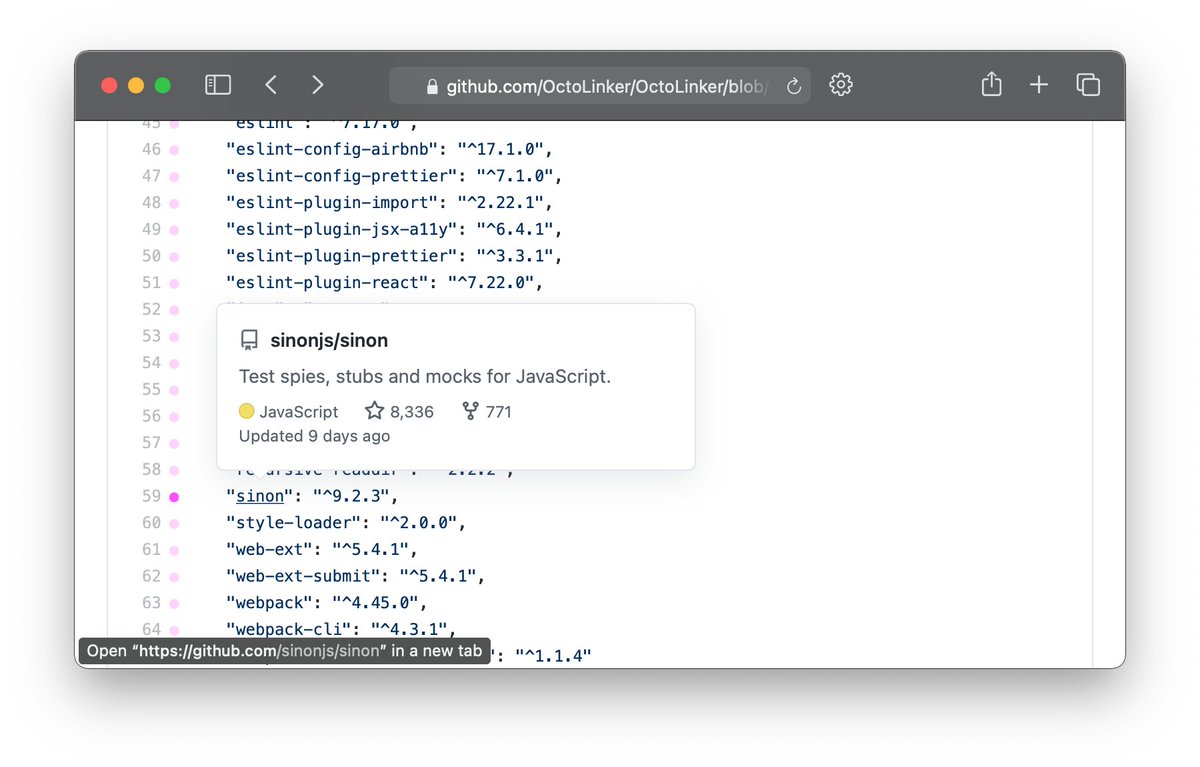Select line number 51
The image size is (1200, 767).
pyautogui.click(x=151, y=282)
